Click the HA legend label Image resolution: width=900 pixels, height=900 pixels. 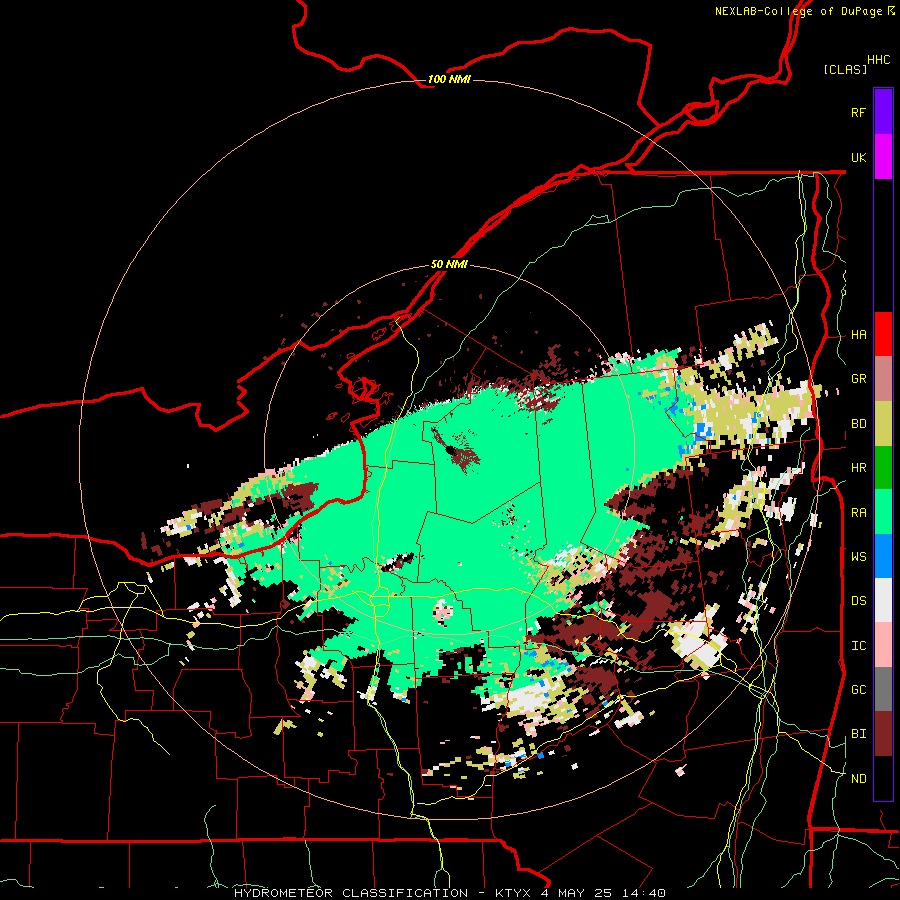(x=858, y=335)
